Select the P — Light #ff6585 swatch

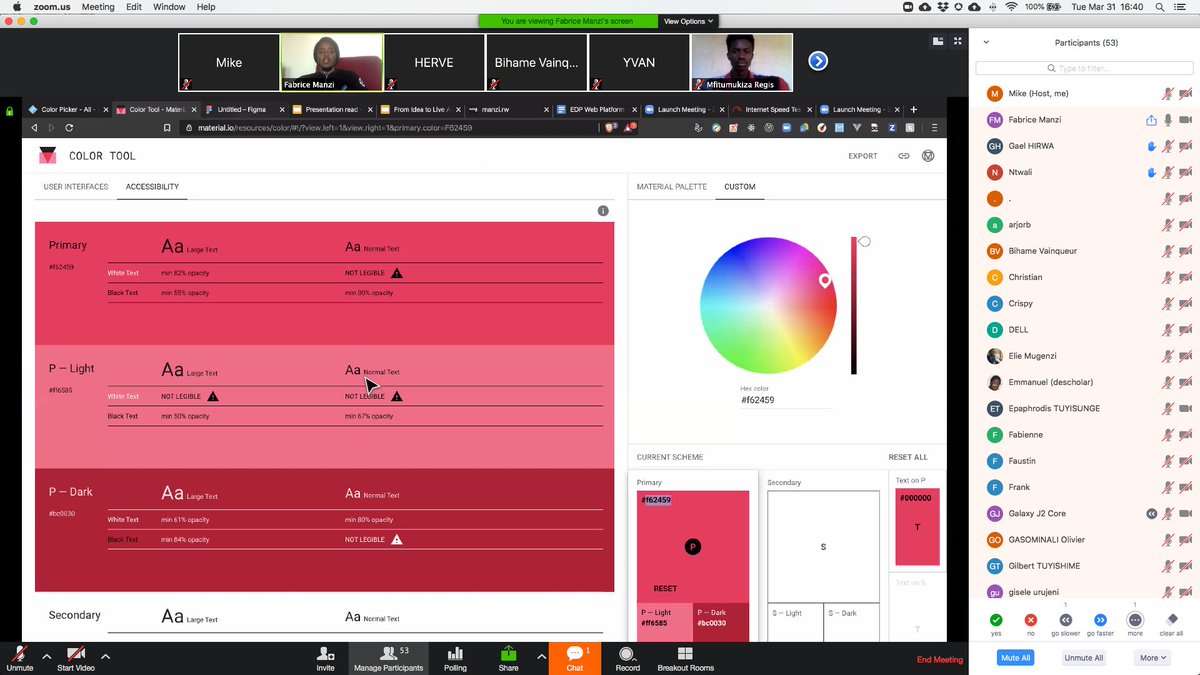[x=664, y=622]
